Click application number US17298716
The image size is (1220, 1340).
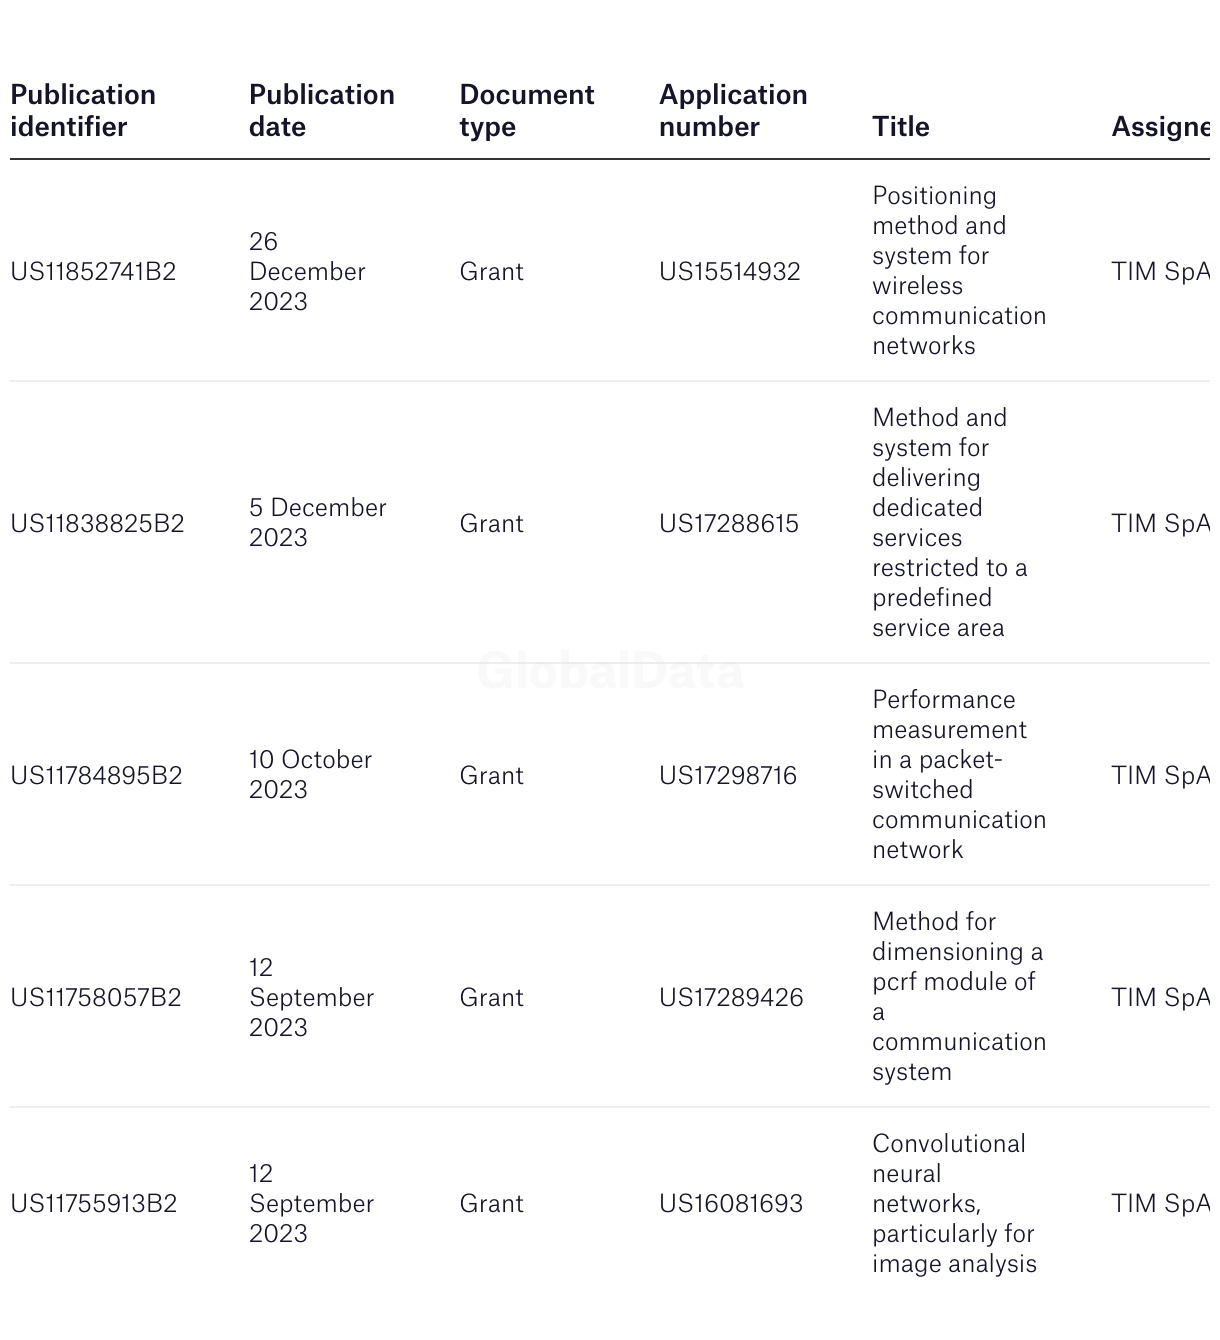coord(728,776)
